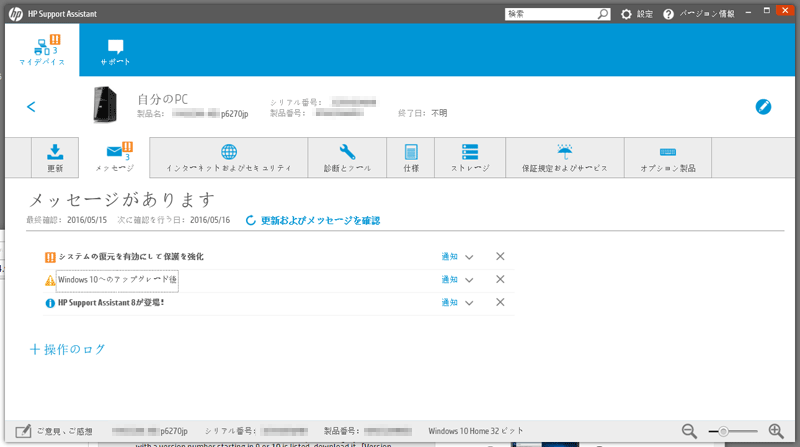Go back with the blue arrow
Viewport: 800px width, 447px height.
point(31,107)
